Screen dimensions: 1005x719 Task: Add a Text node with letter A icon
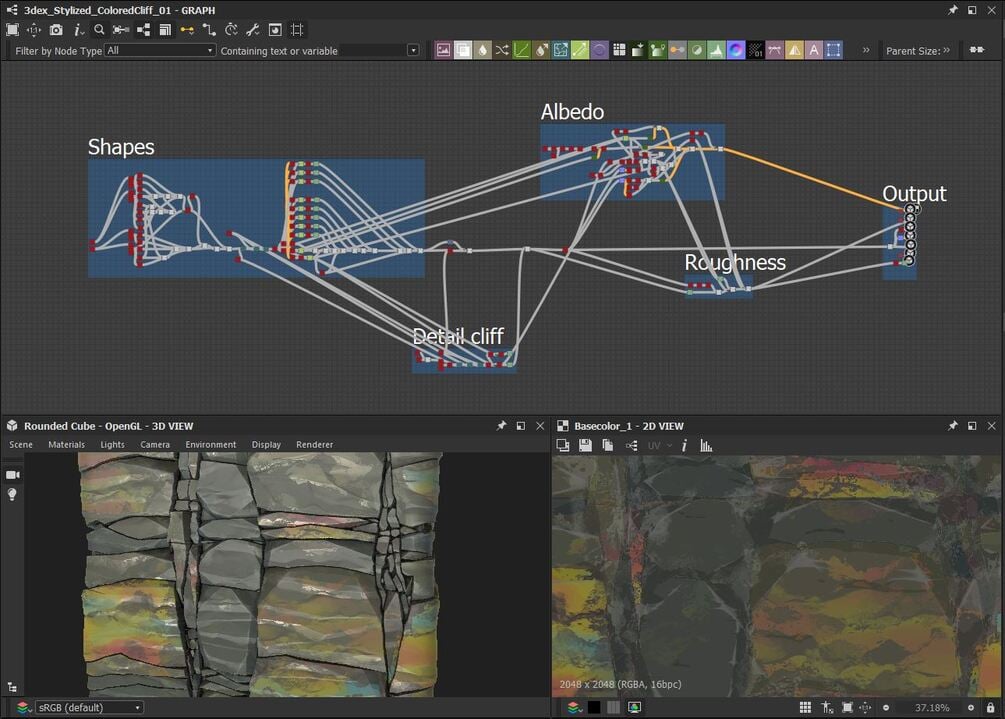coord(813,50)
